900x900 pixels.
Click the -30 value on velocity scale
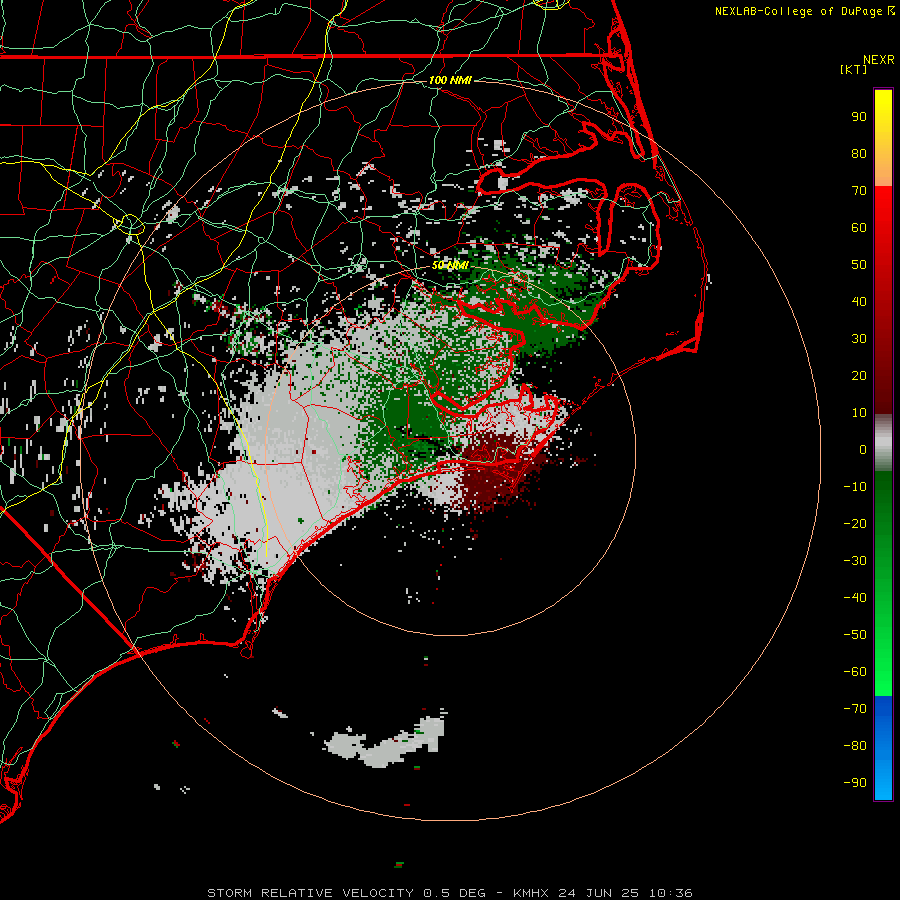[x=855, y=561]
